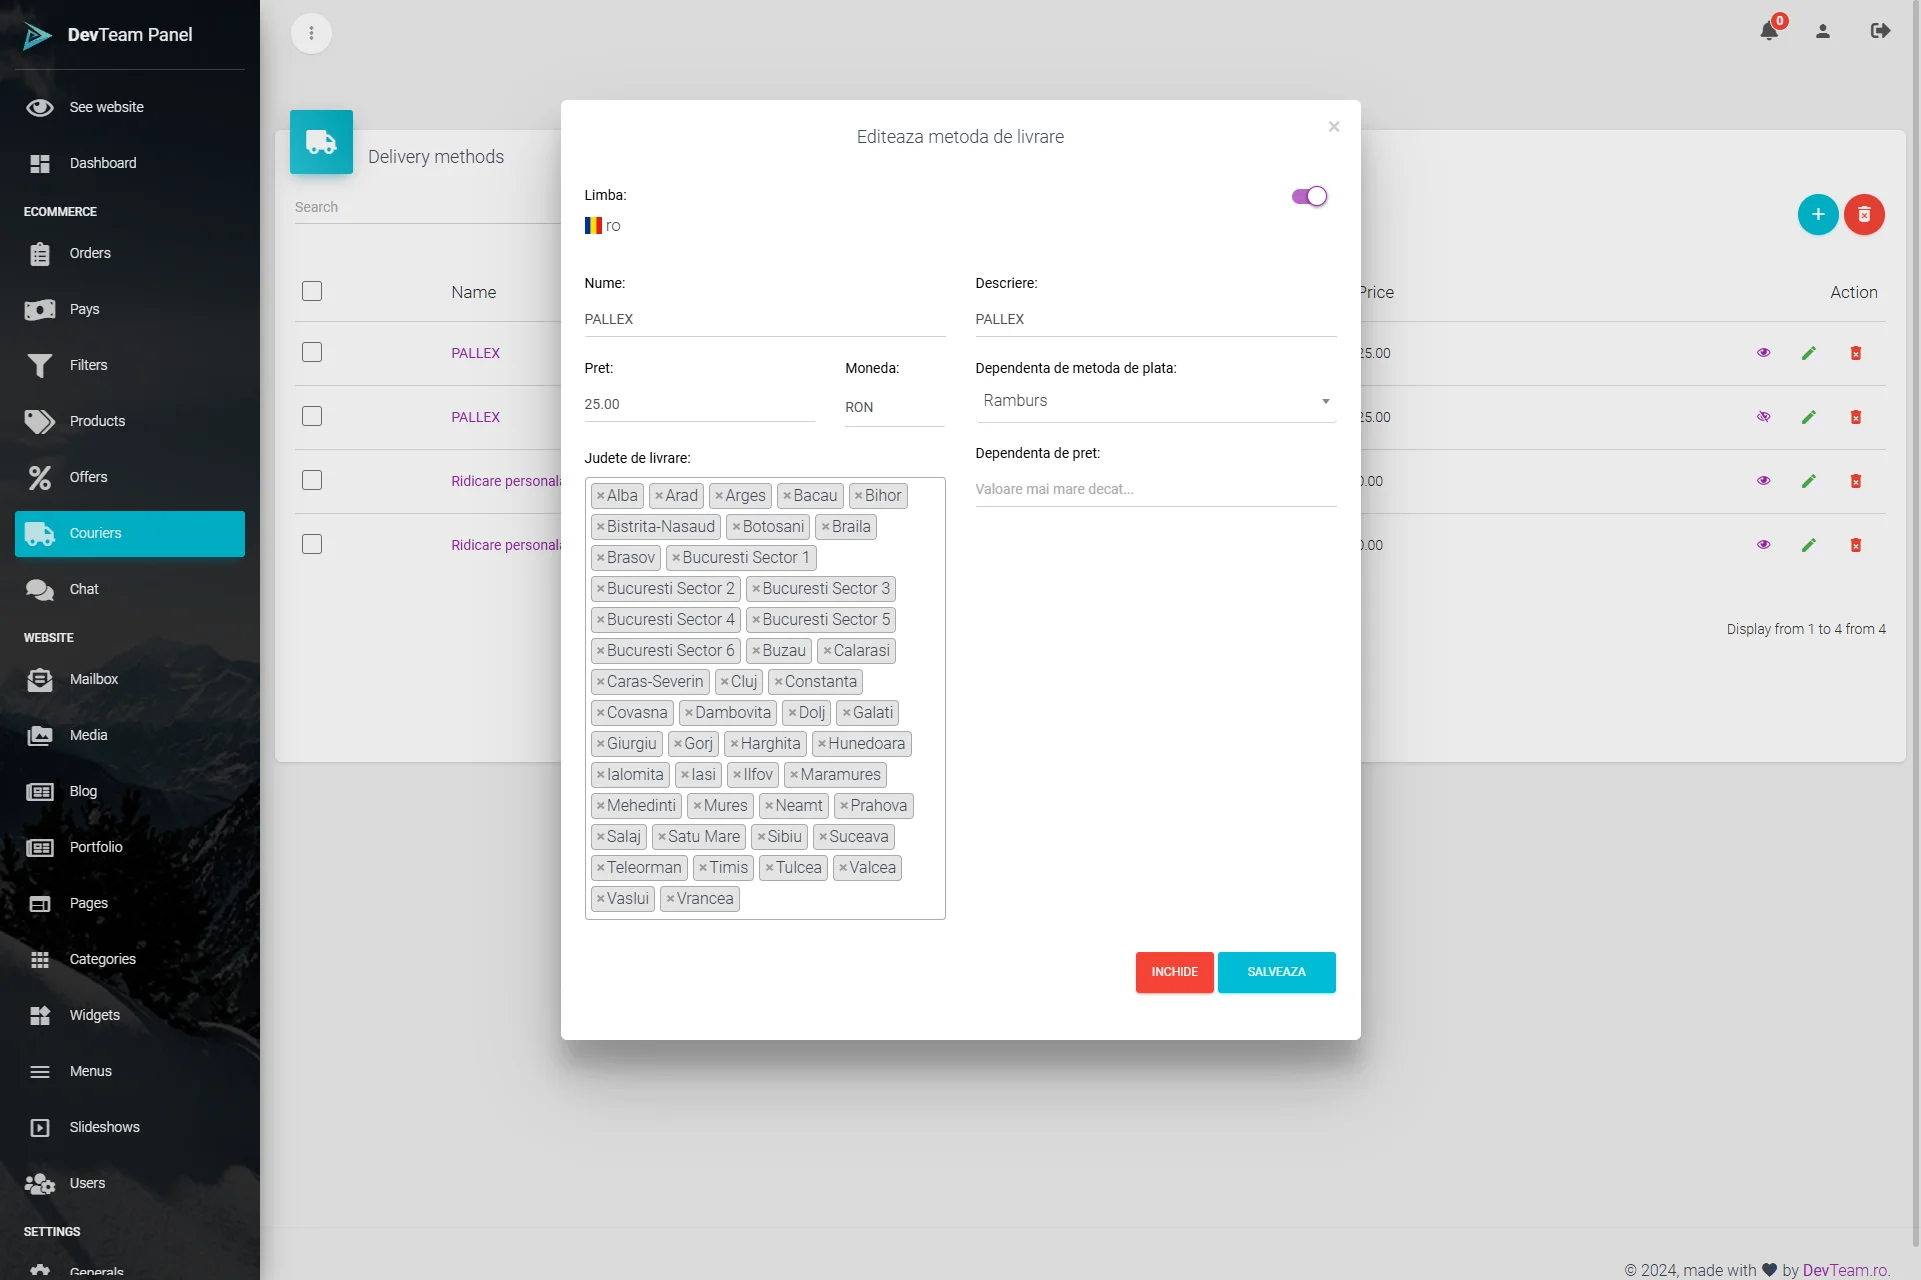
Task: Delete the last Ridicare personala row
Action: click(x=1855, y=545)
